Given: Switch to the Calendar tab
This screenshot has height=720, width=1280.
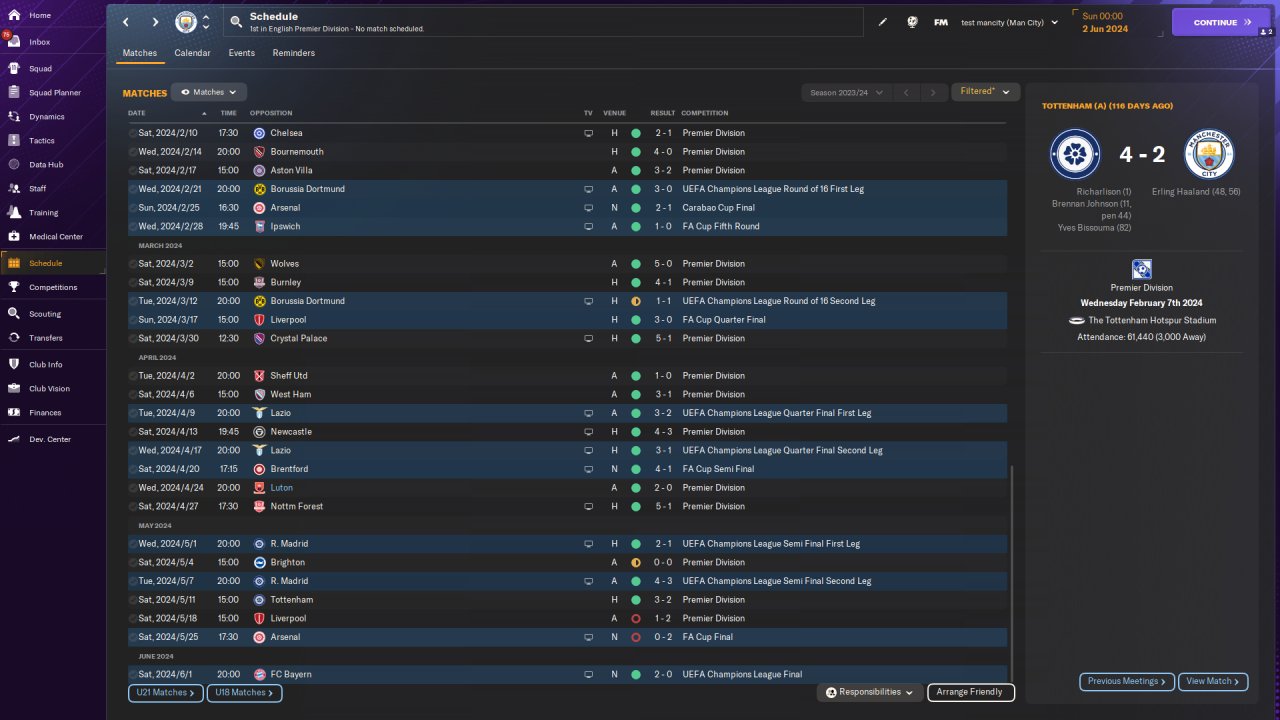Looking at the screenshot, I should tap(192, 53).
